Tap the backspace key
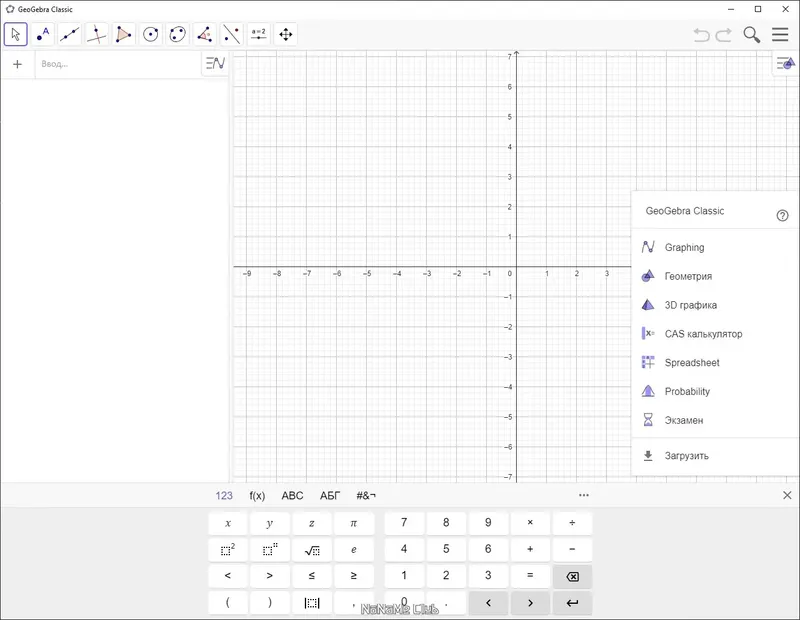The width and height of the screenshot is (800, 620). tap(572, 576)
